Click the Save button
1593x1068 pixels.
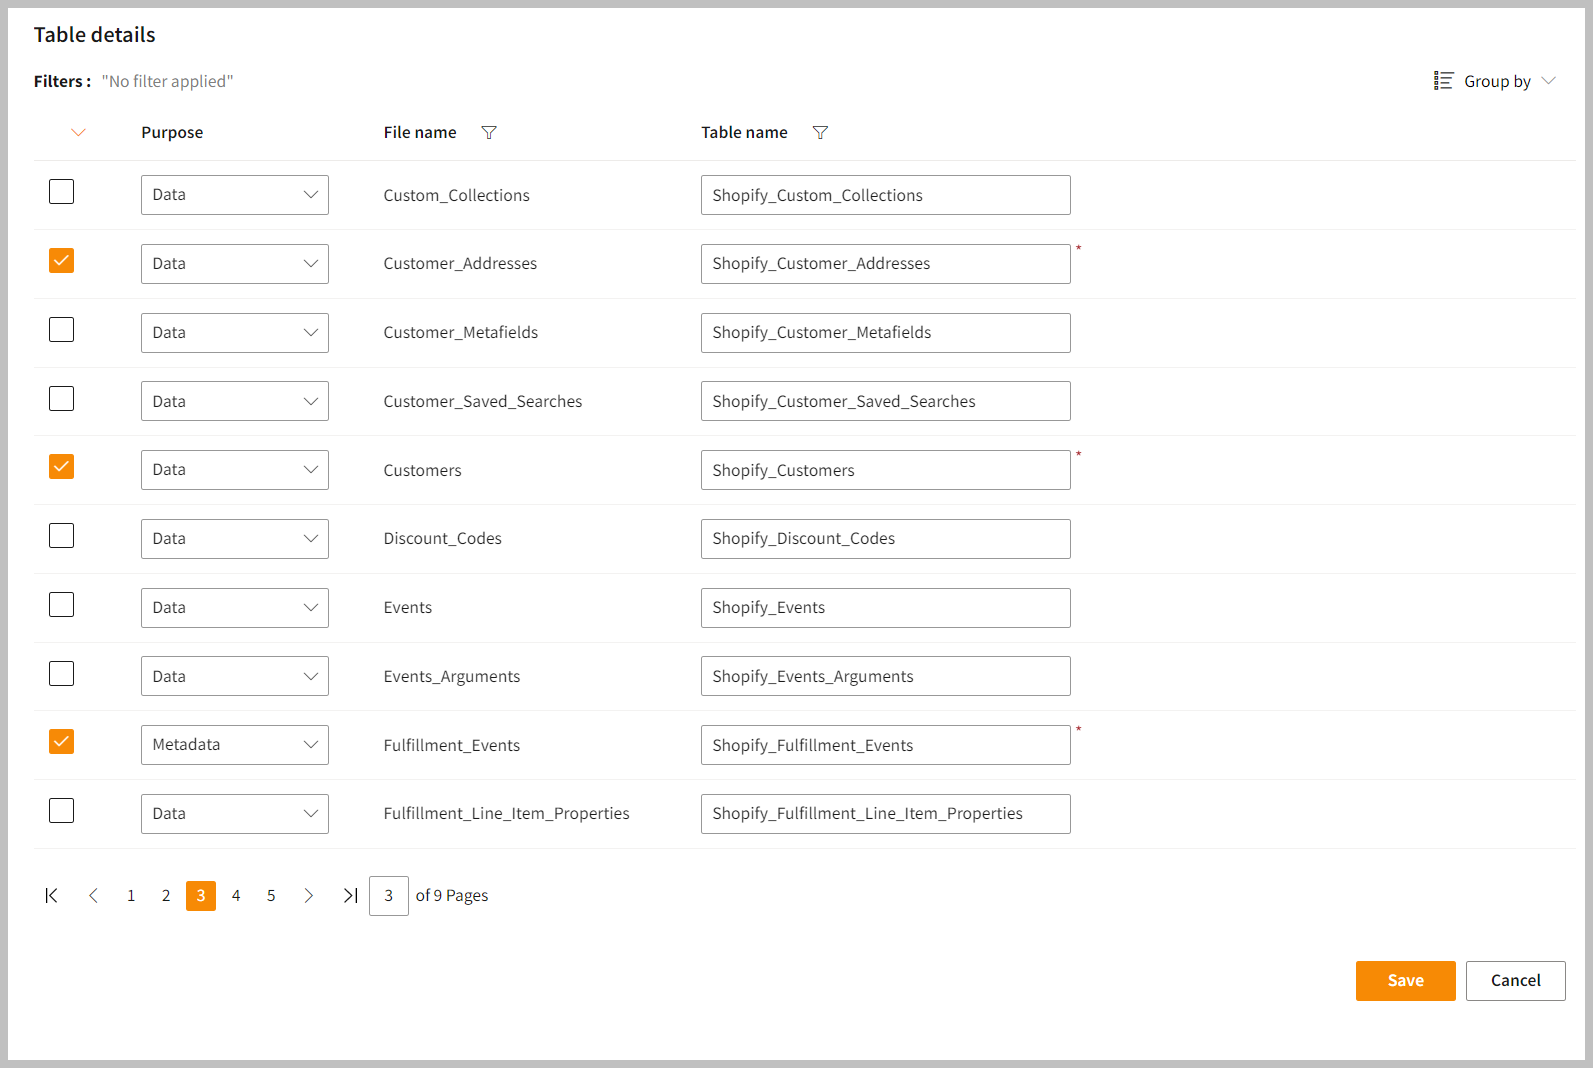[x=1405, y=981]
